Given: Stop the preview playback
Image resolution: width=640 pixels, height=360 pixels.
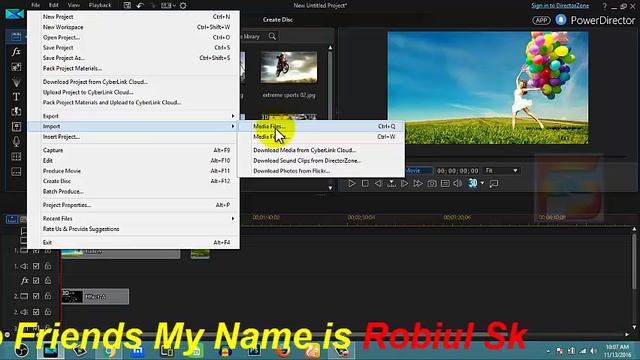Looking at the screenshot, I should point(365,184).
